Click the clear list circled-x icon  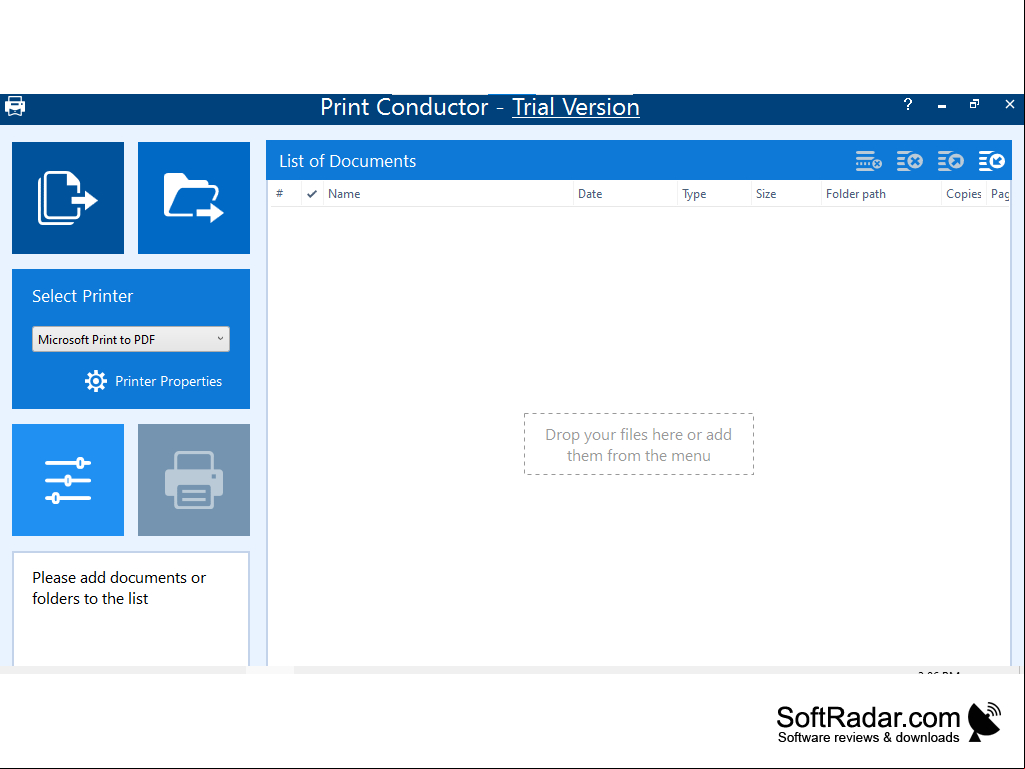point(910,161)
